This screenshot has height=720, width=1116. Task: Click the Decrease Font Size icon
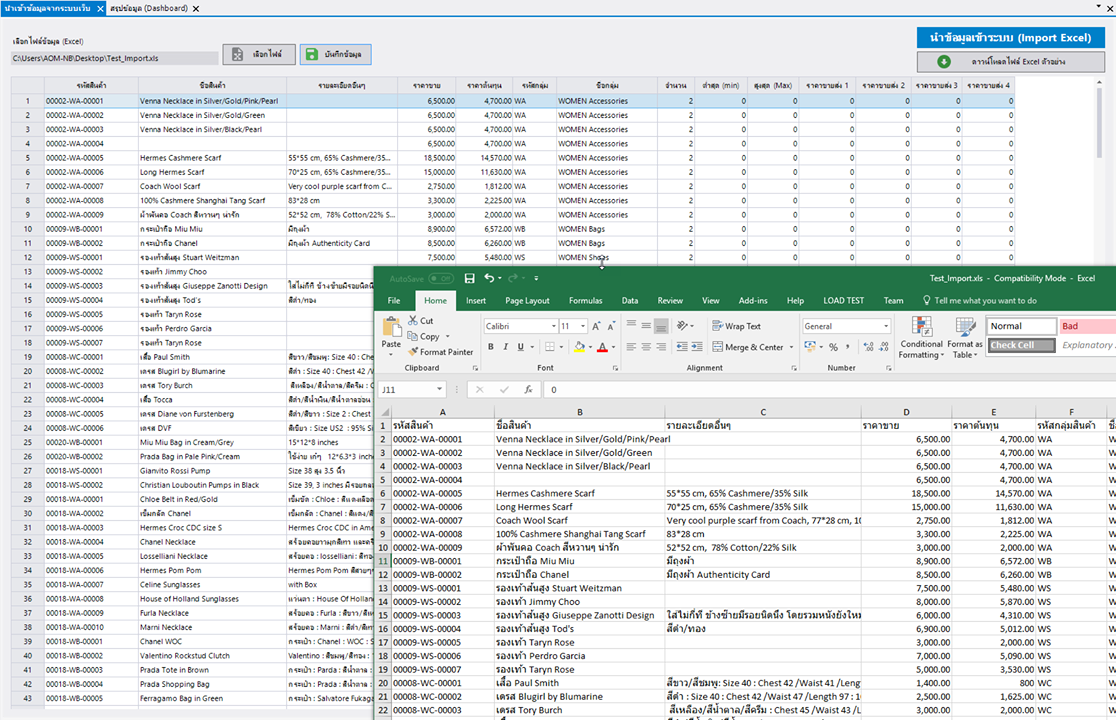tap(611, 327)
